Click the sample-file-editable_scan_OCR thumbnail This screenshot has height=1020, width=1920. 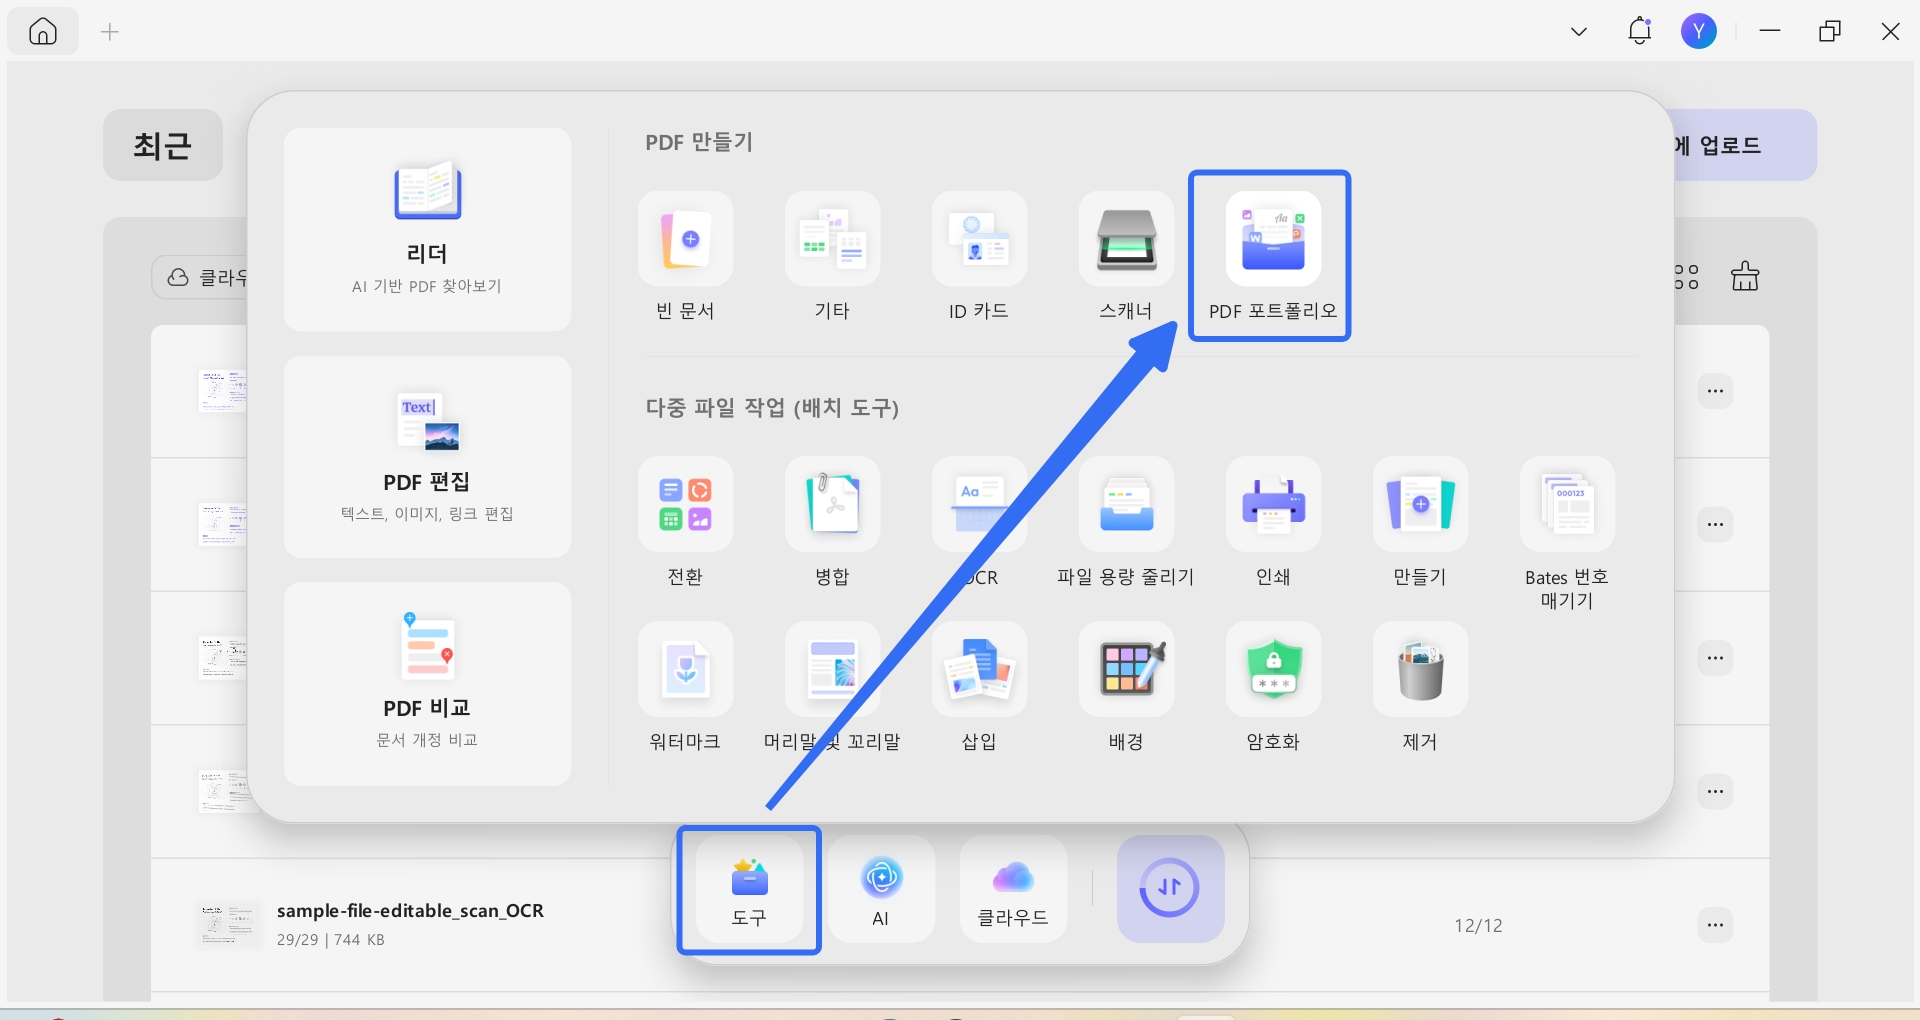coord(228,924)
